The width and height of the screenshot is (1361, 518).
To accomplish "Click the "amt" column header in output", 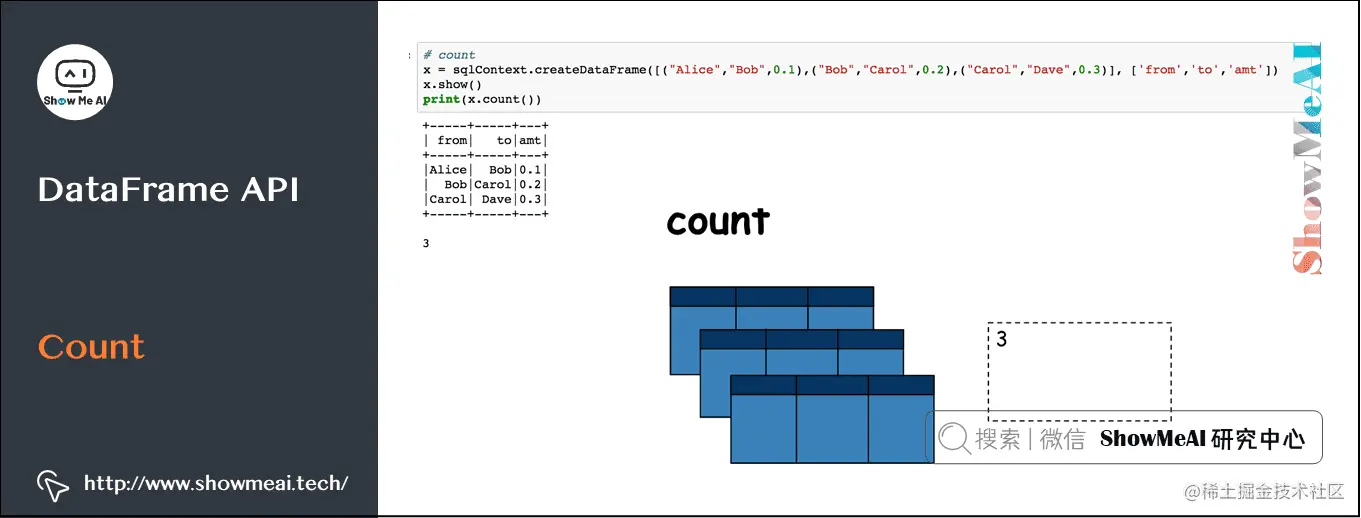I will (x=529, y=141).
